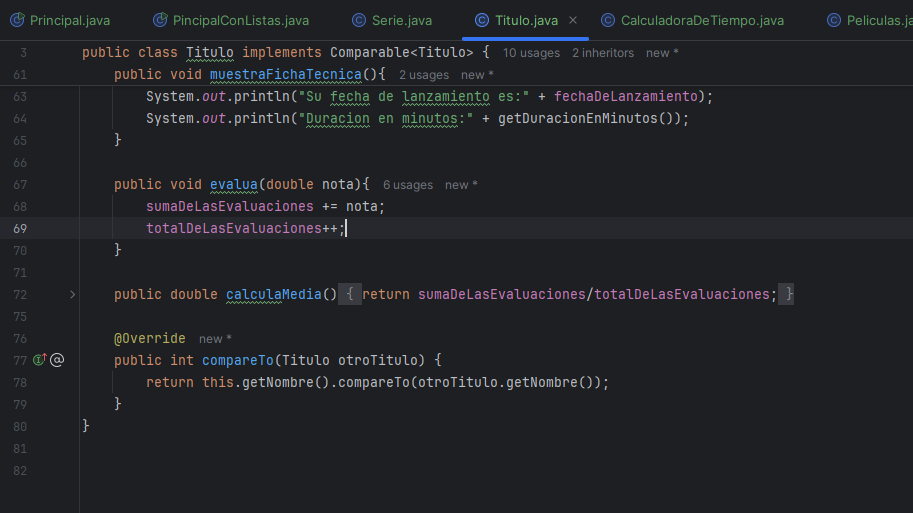
Task: Open the CalculadoraDeTiempo.java tab
Action: [x=693, y=20]
